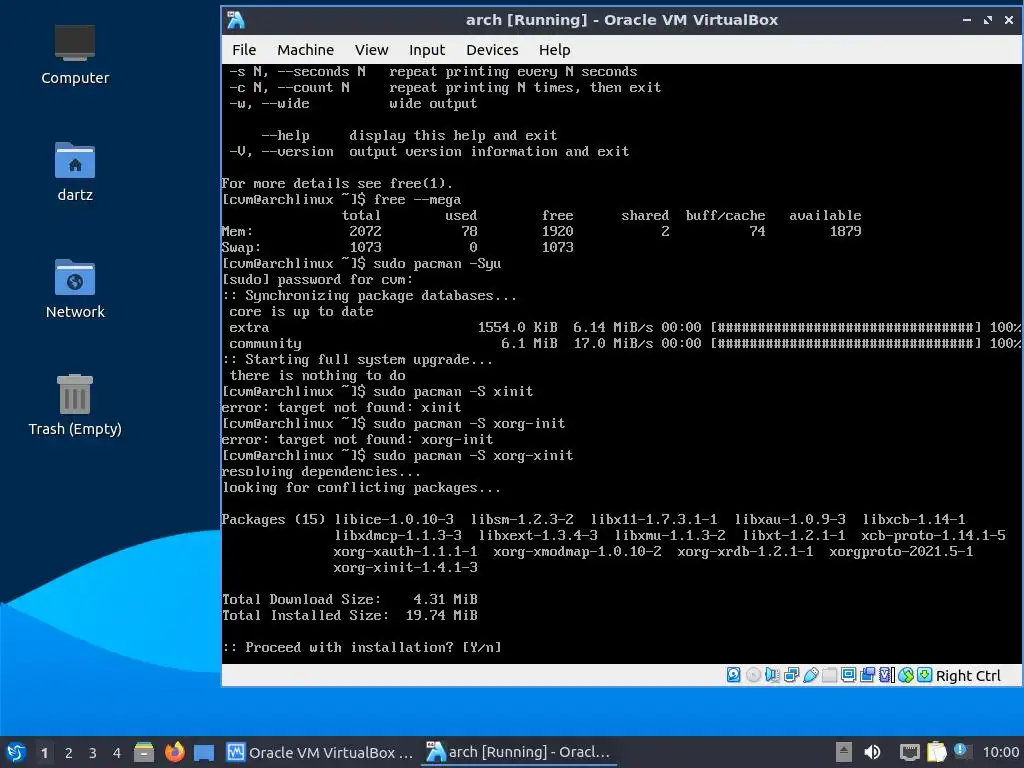The height and width of the screenshot is (768, 1024).
Task: Click the network adapters status icon
Action: pos(792,675)
